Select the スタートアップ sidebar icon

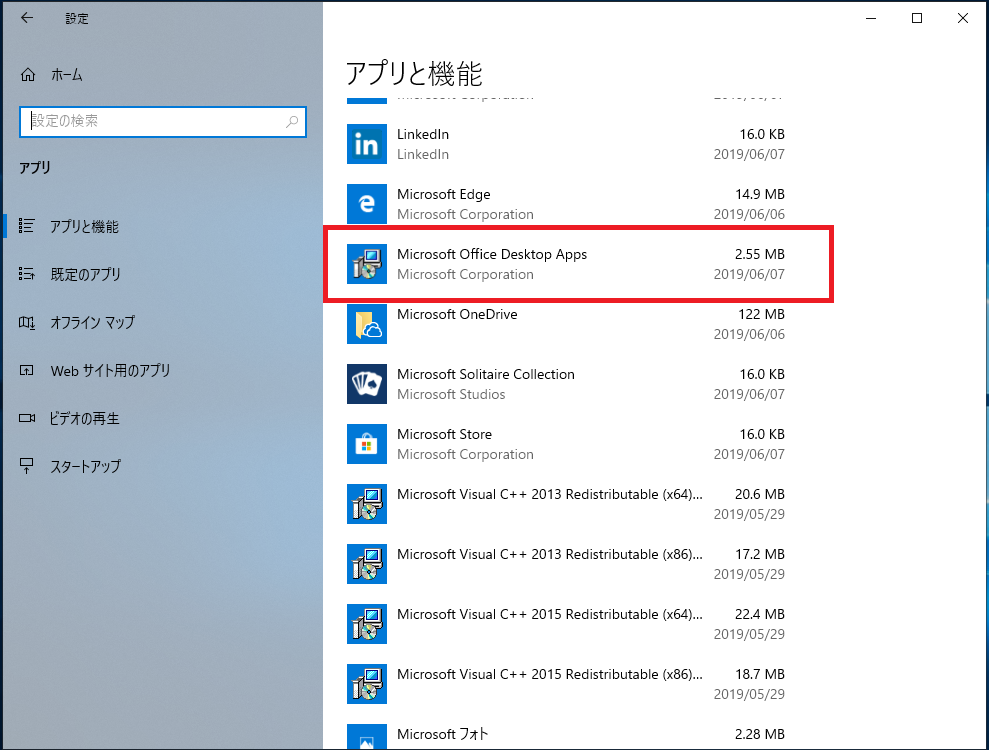[26, 466]
